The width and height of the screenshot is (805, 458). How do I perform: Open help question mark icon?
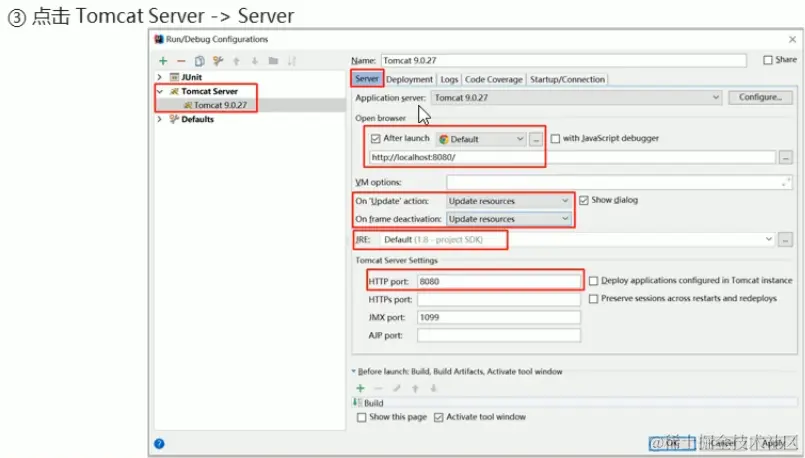159,444
